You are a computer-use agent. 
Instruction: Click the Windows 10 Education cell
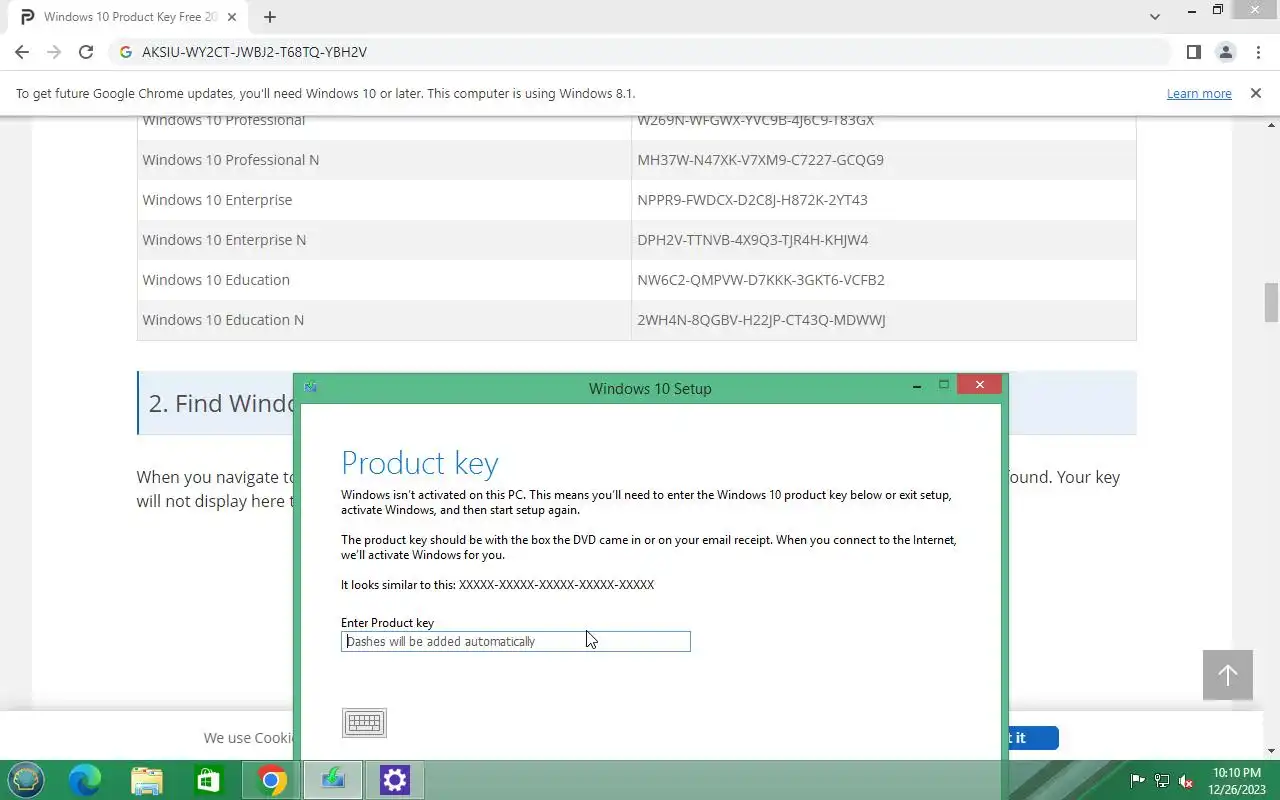384,280
